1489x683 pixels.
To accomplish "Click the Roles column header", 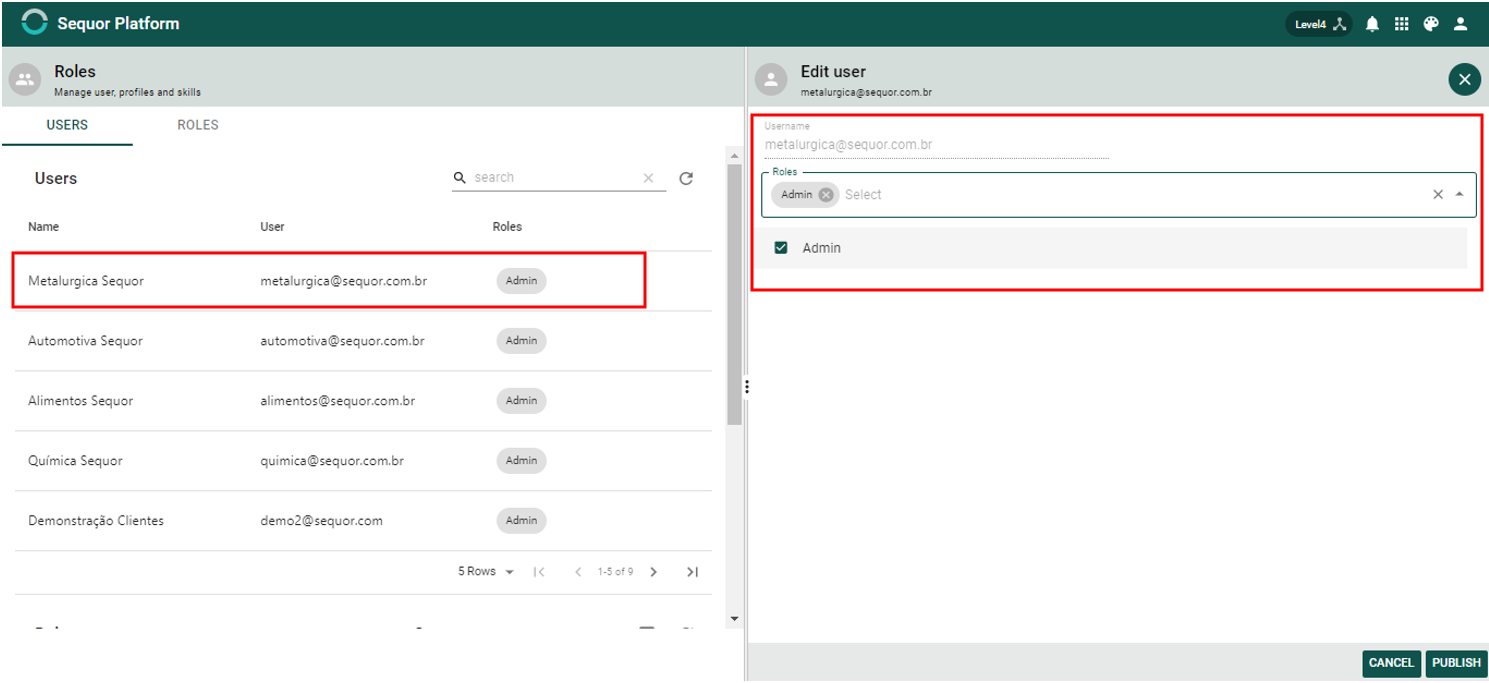I will [507, 227].
